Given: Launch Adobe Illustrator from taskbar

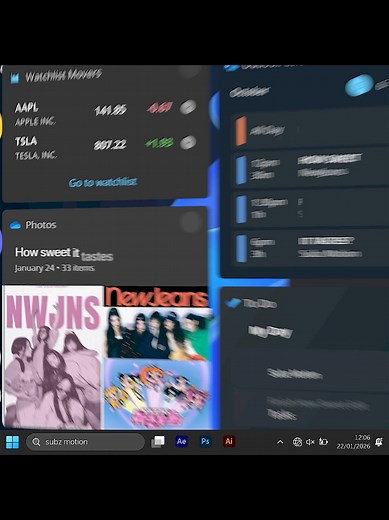Looking at the screenshot, I should [229, 441].
